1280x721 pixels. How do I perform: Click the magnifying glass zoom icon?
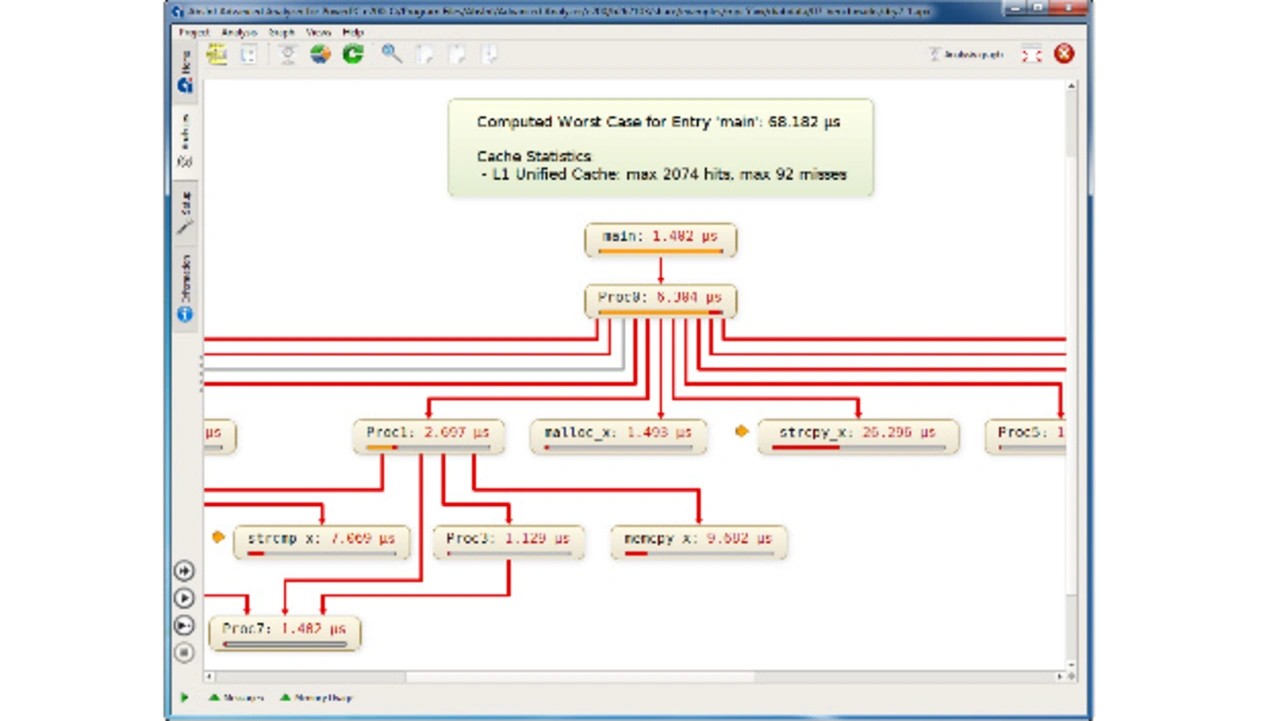tap(391, 54)
